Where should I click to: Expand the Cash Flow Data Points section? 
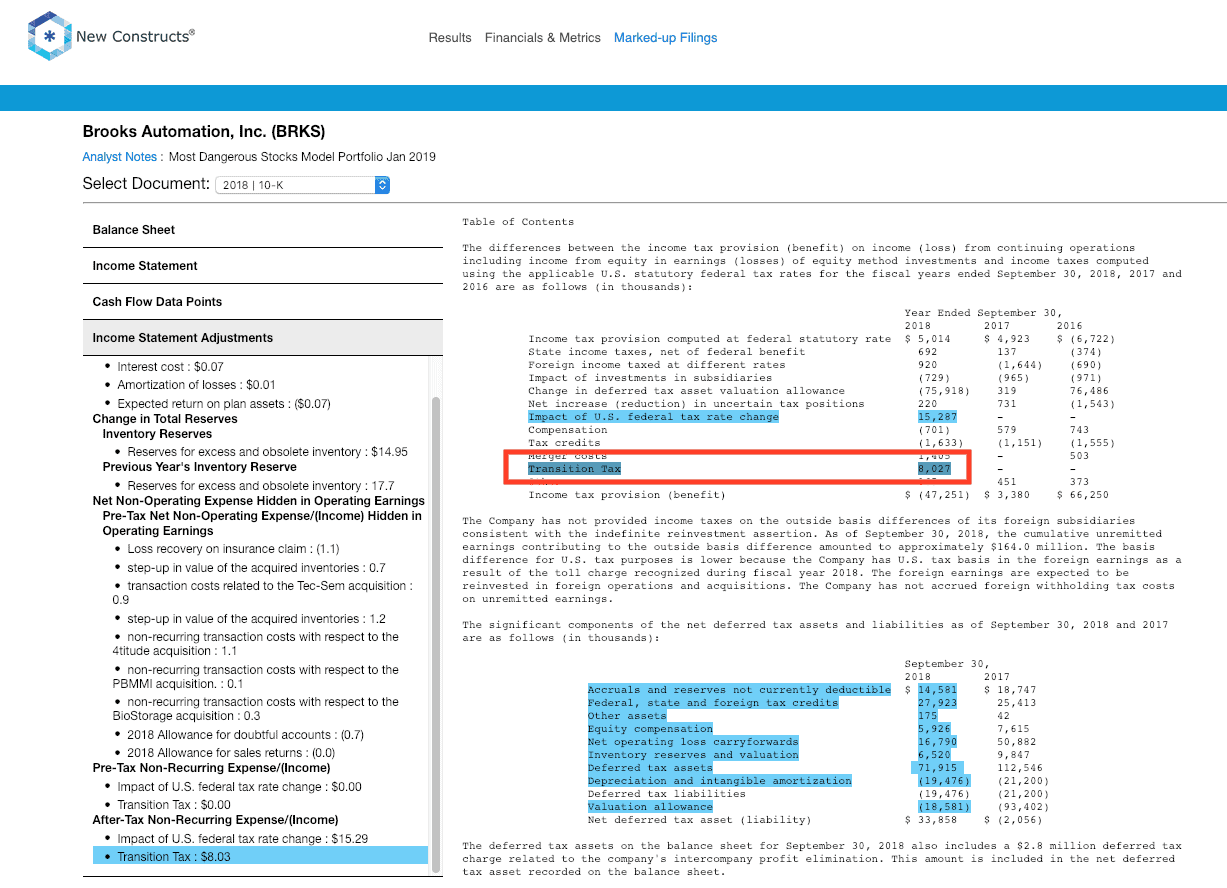(x=262, y=302)
